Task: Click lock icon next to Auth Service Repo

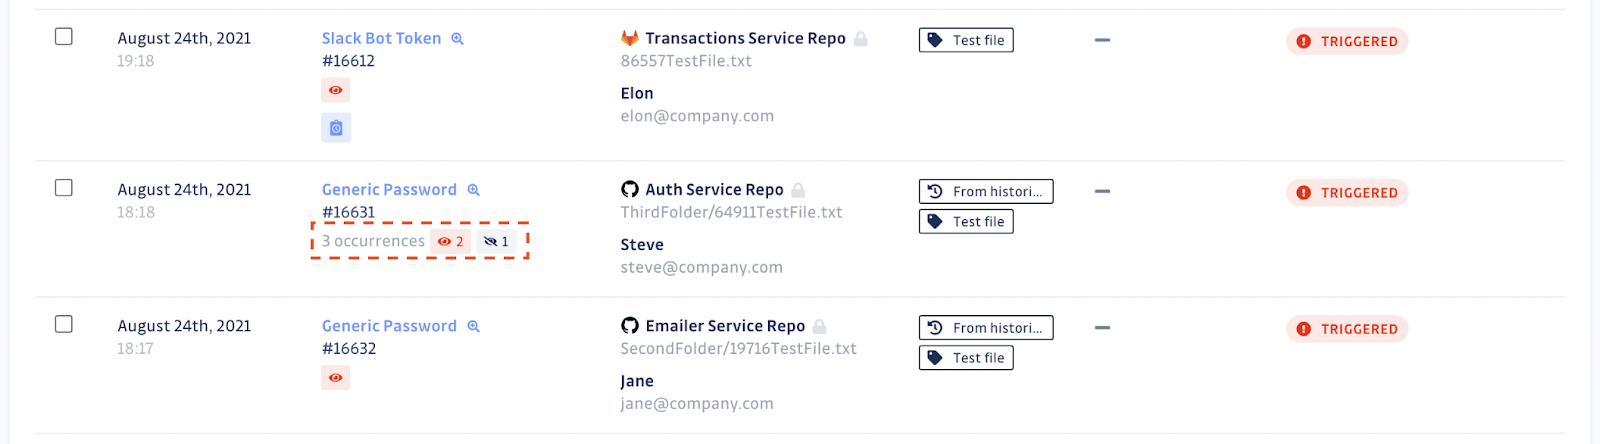Action: tap(798, 190)
